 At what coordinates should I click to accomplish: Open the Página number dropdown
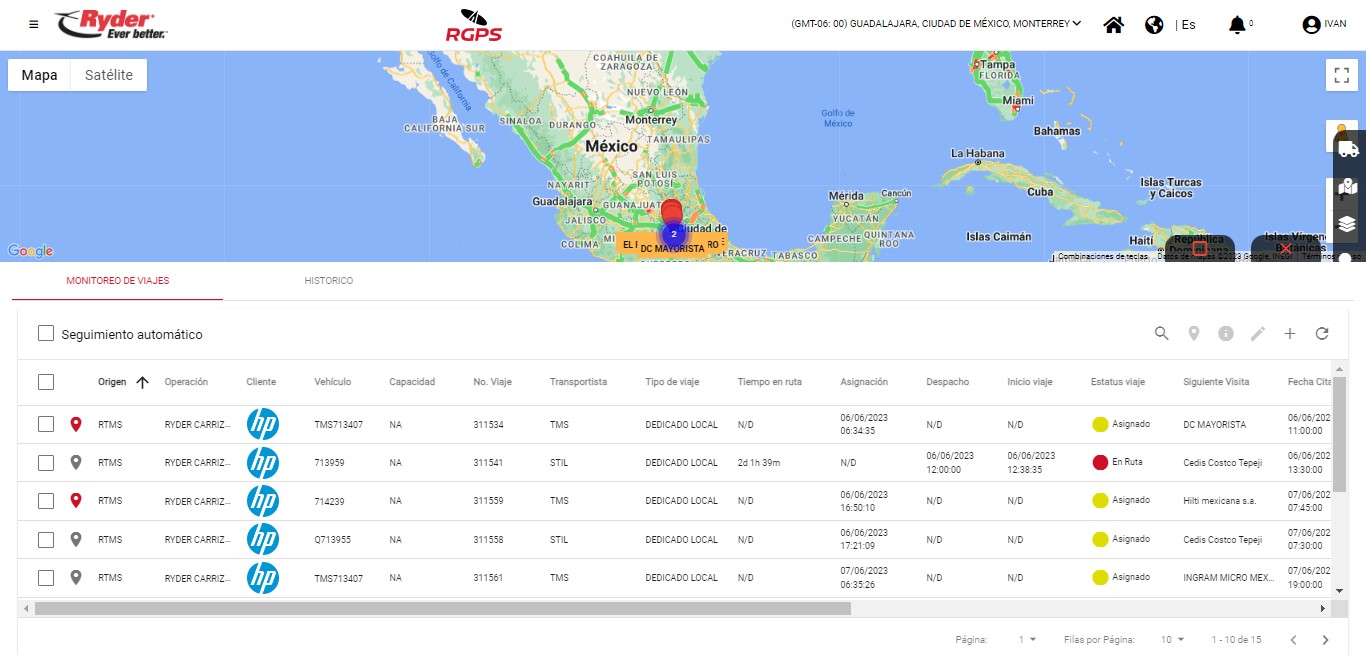pos(1027,640)
